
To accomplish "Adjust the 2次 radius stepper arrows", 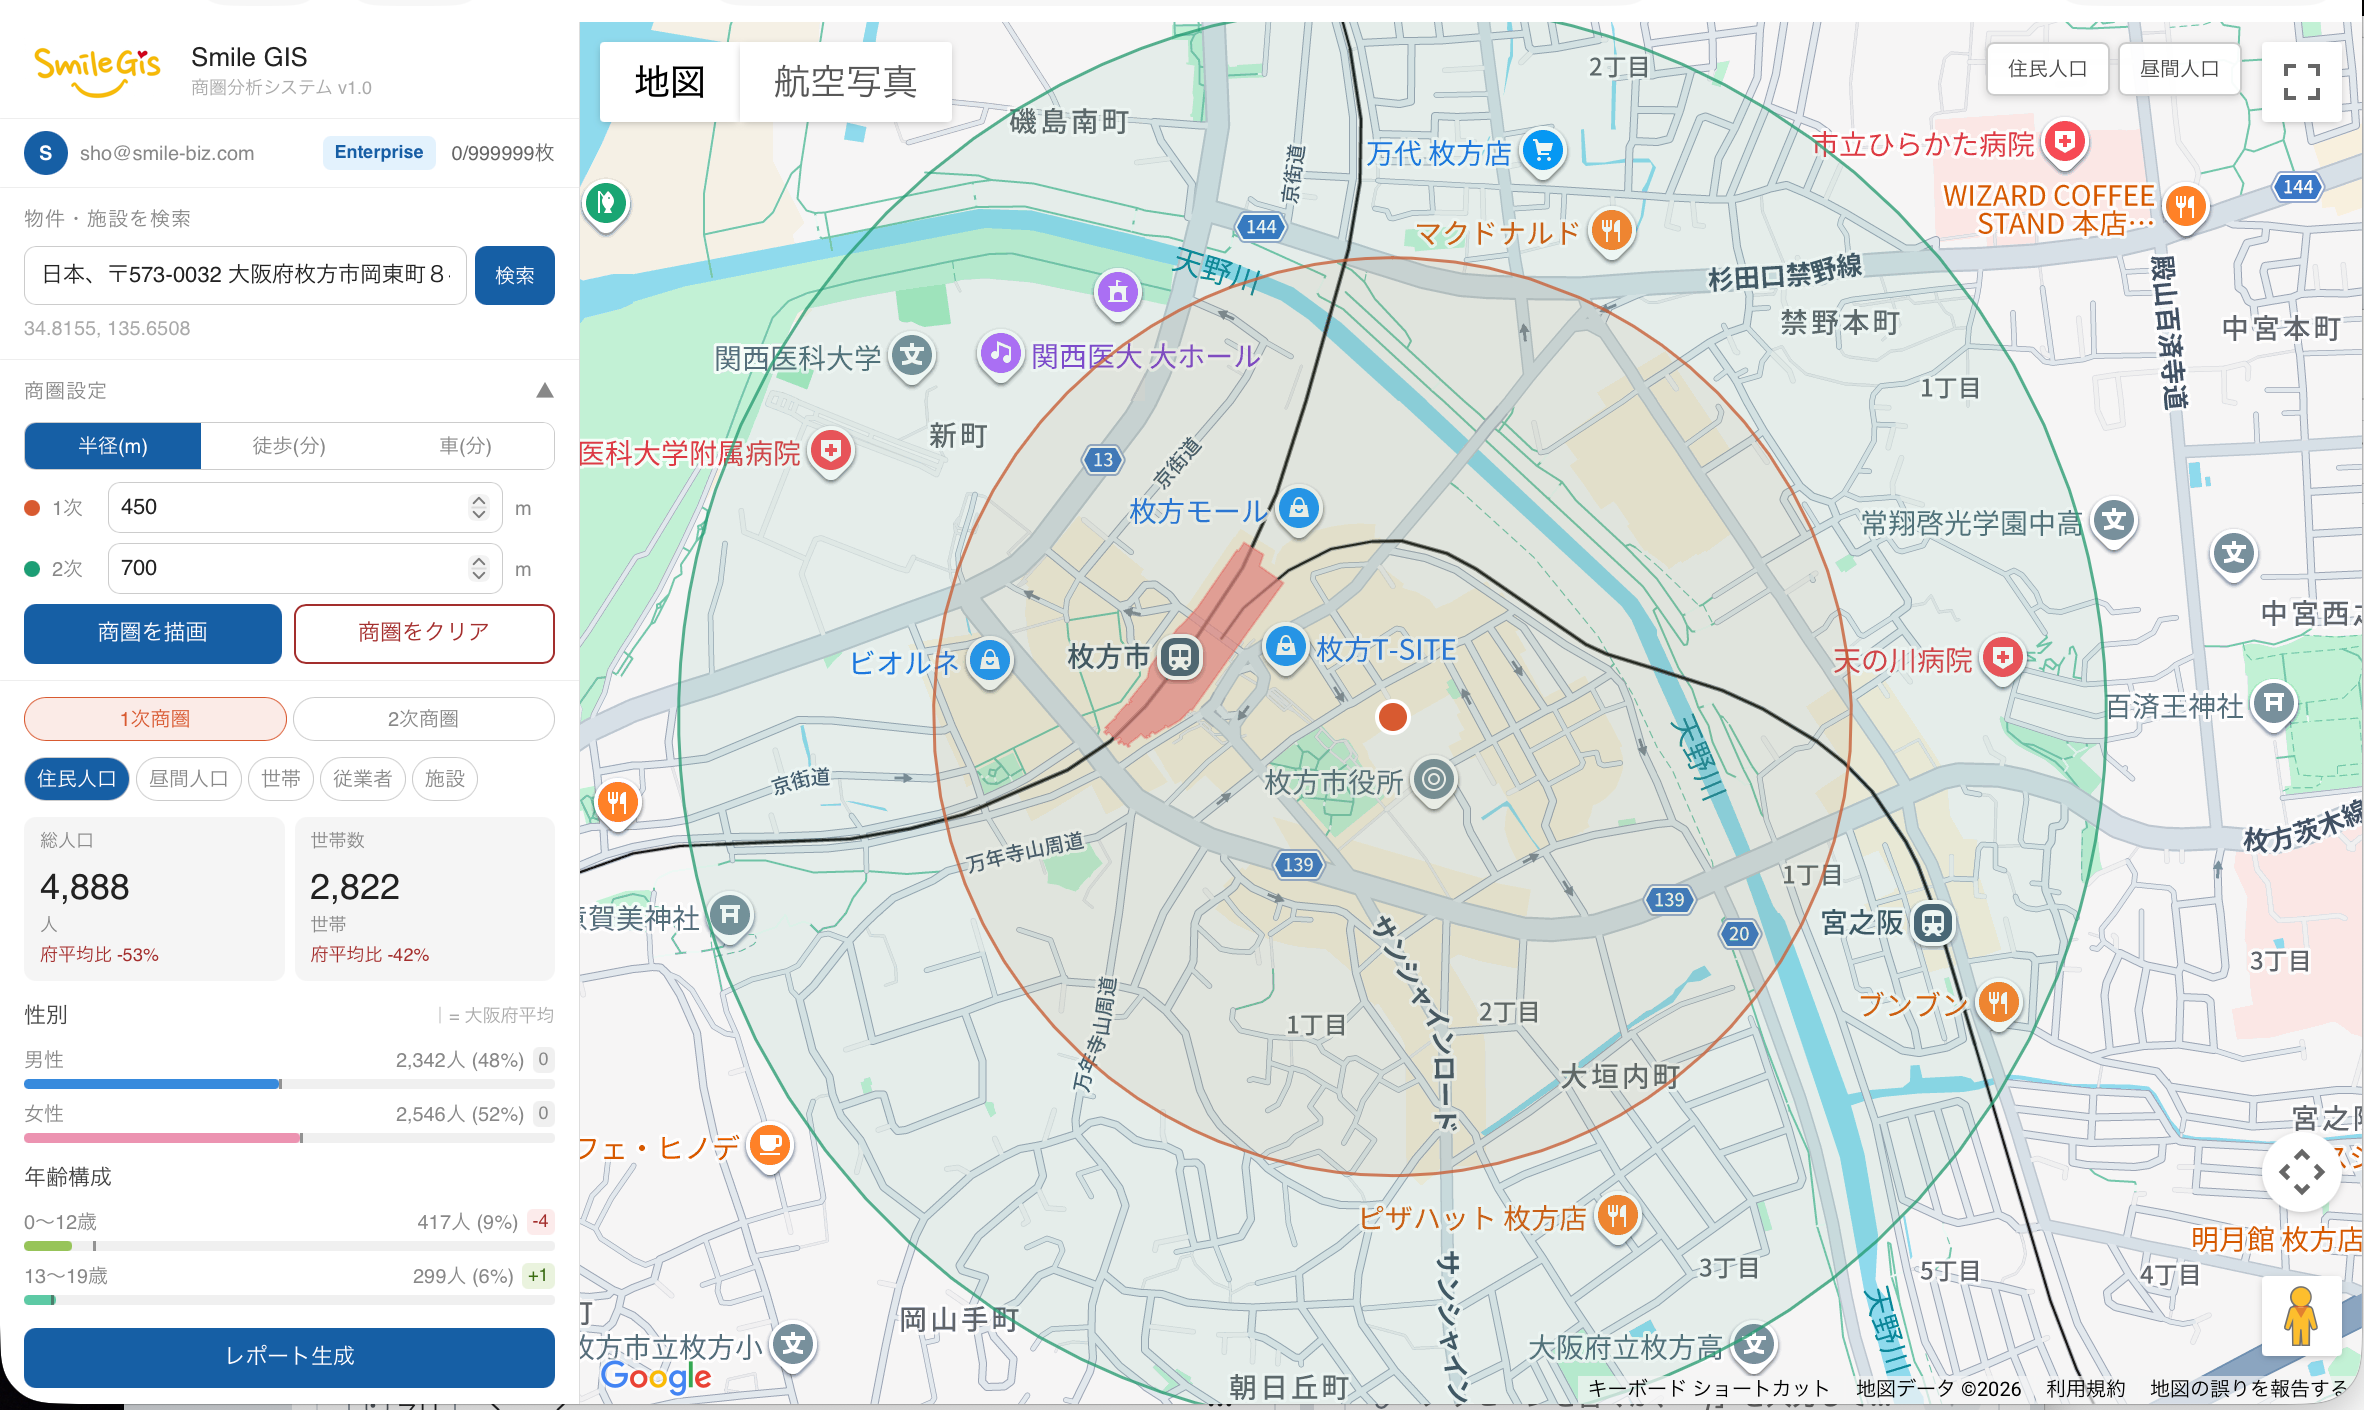I will click(479, 569).
